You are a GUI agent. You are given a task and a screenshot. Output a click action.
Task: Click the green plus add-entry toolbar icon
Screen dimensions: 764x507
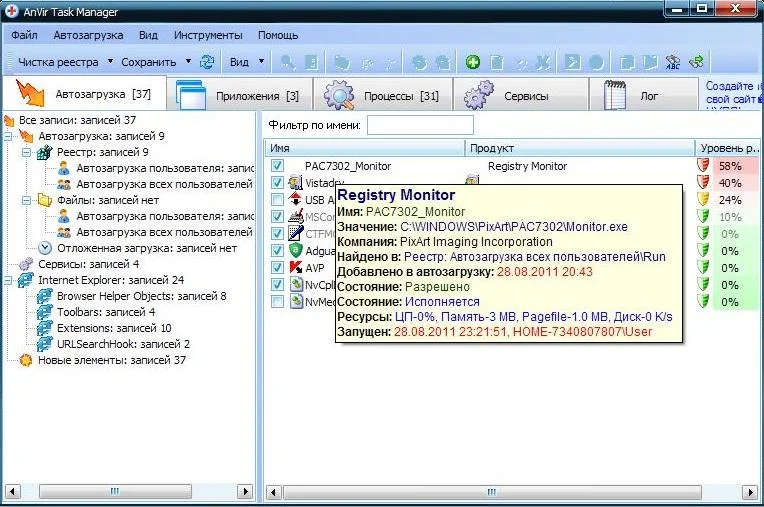(472, 62)
